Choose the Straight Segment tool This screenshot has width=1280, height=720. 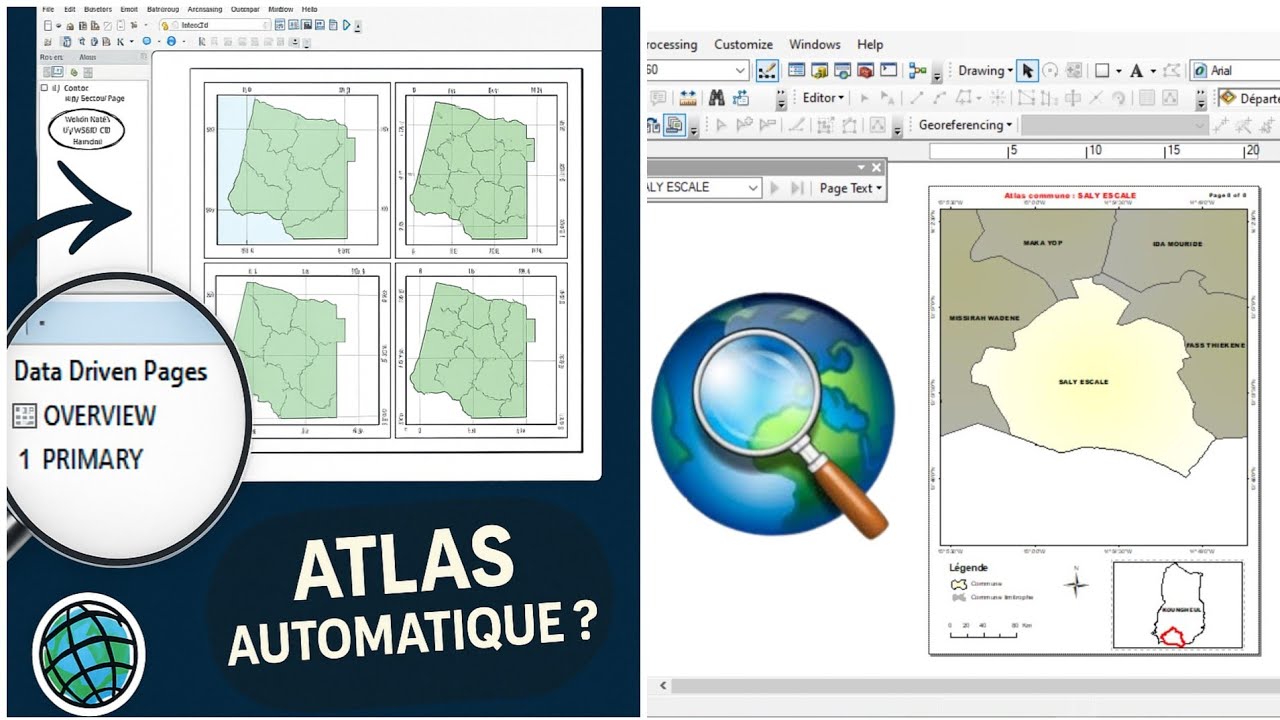[916, 98]
